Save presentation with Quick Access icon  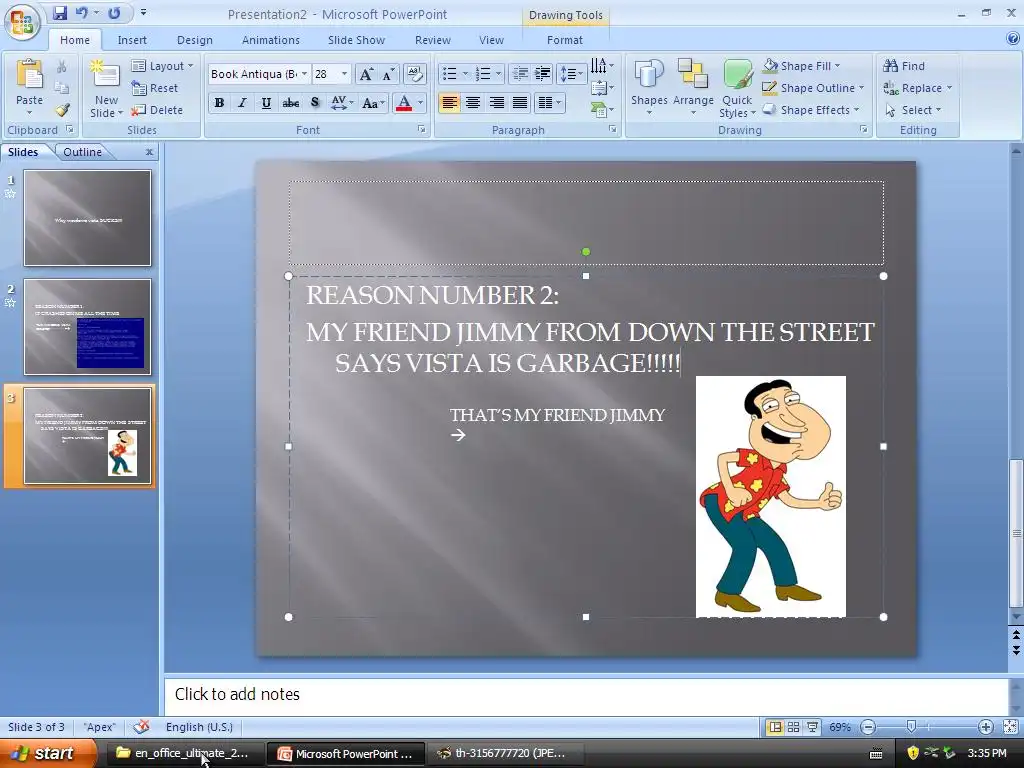click(60, 13)
